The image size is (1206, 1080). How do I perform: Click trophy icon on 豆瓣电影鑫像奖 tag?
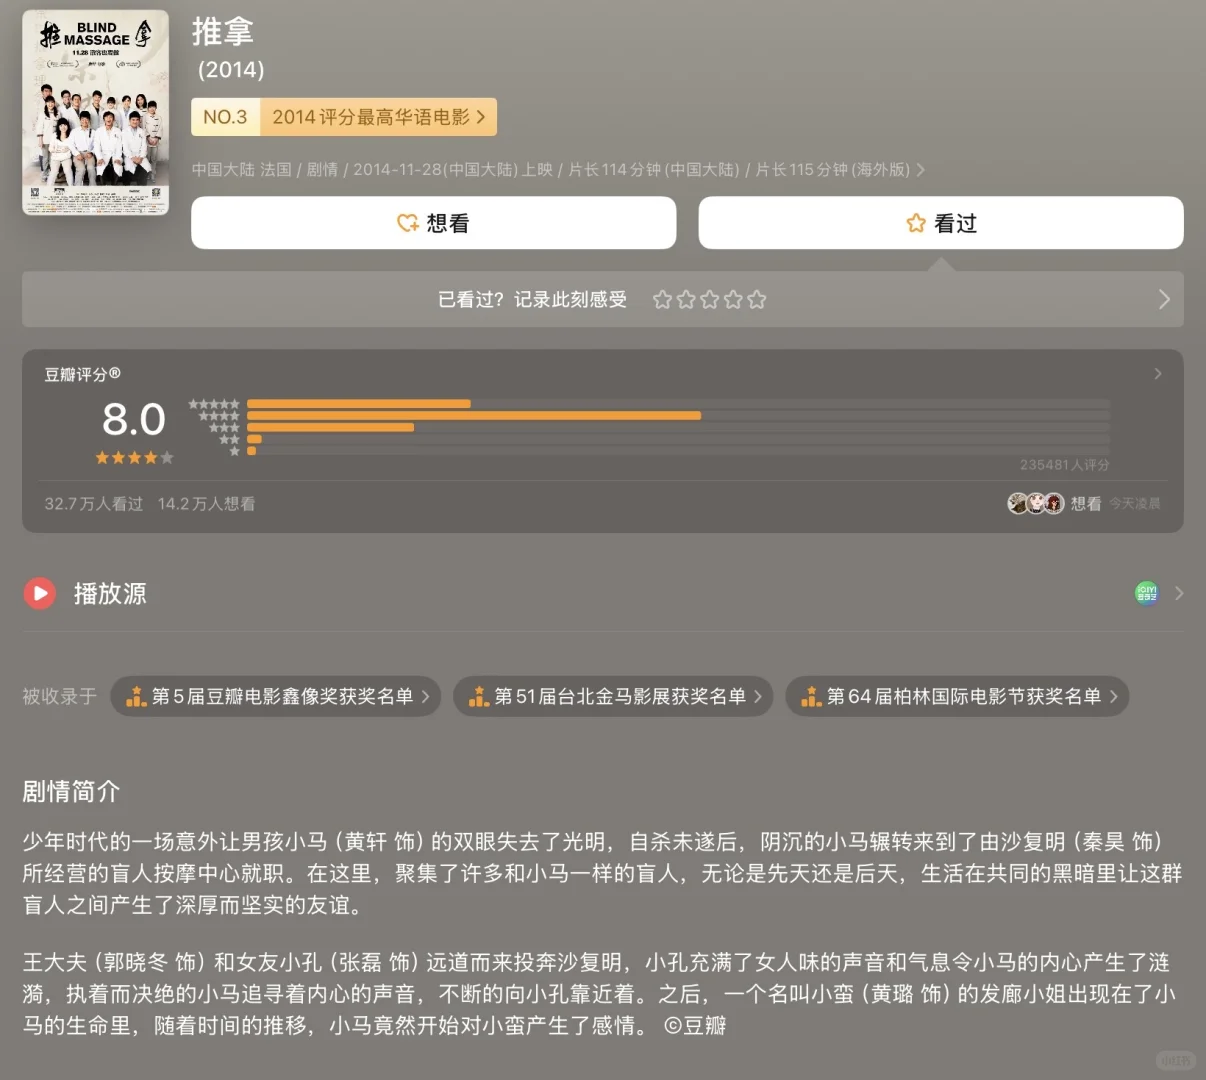[136, 696]
